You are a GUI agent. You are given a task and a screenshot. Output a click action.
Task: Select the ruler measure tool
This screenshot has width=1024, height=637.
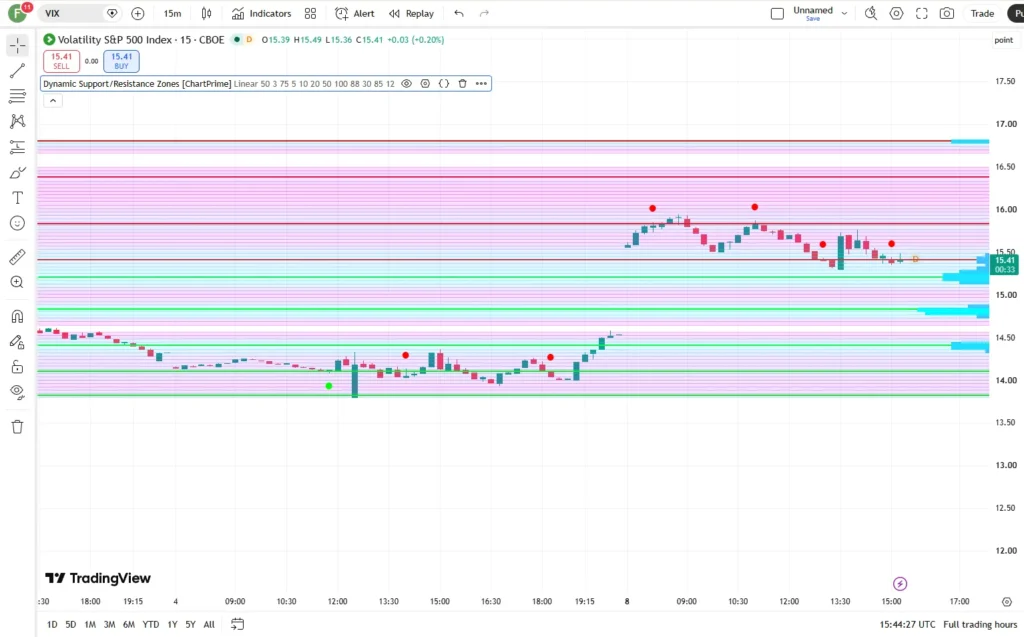(x=18, y=257)
